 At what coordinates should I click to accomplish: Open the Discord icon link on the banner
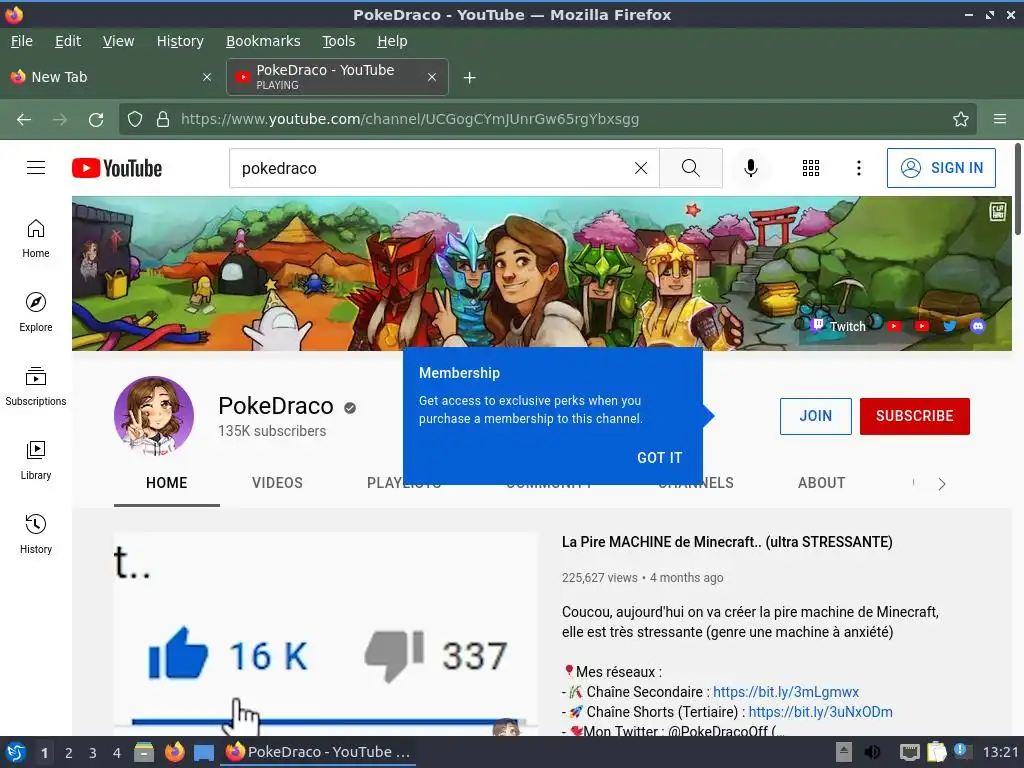point(977,326)
